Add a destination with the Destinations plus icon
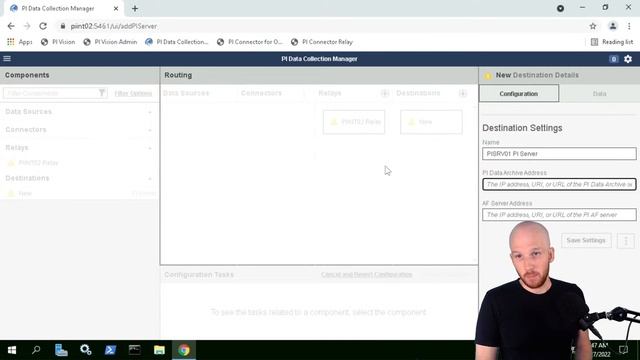 click(462, 93)
